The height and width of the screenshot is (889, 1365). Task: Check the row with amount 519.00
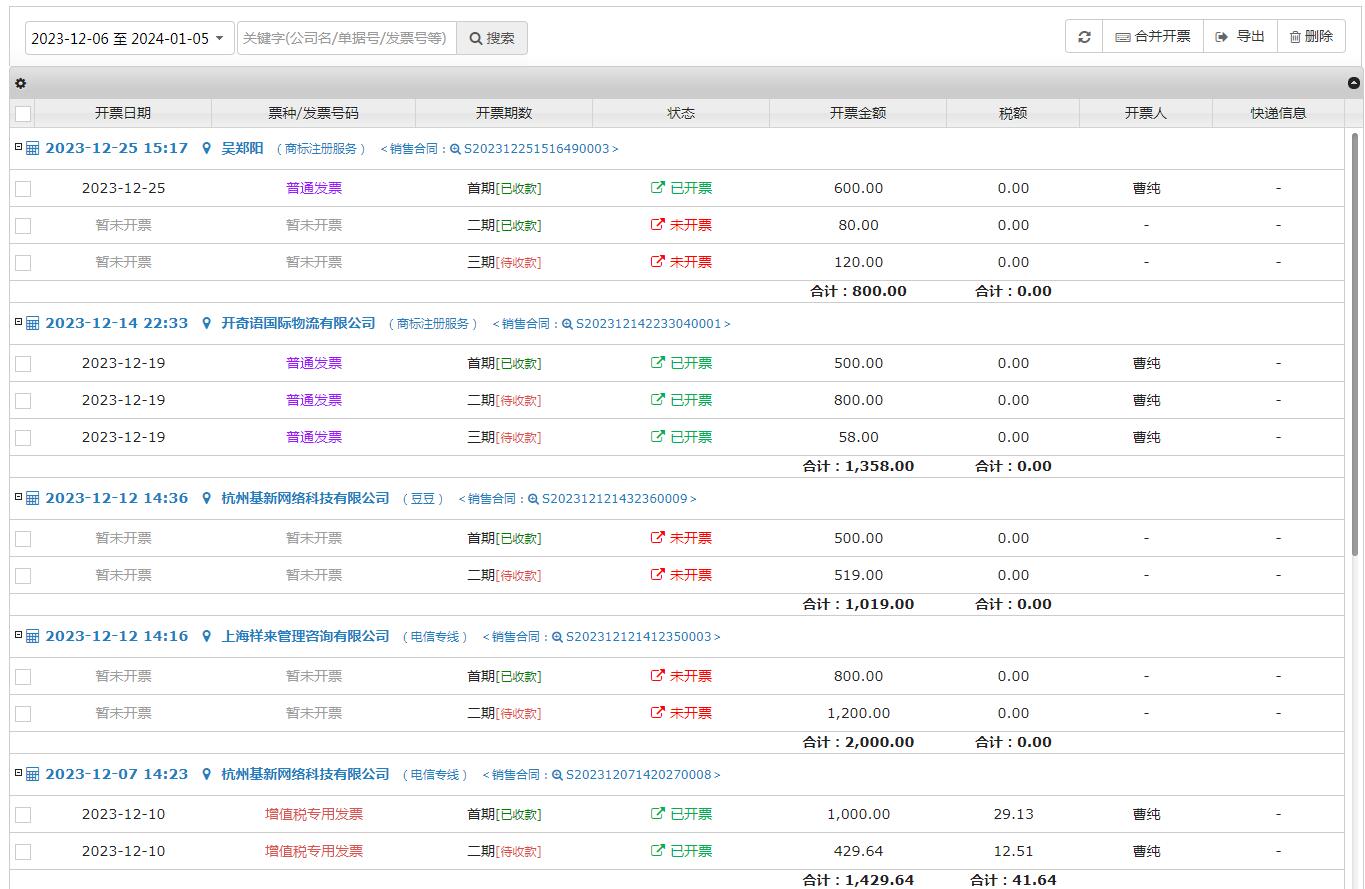pyautogui.click(x=23, y=576)
